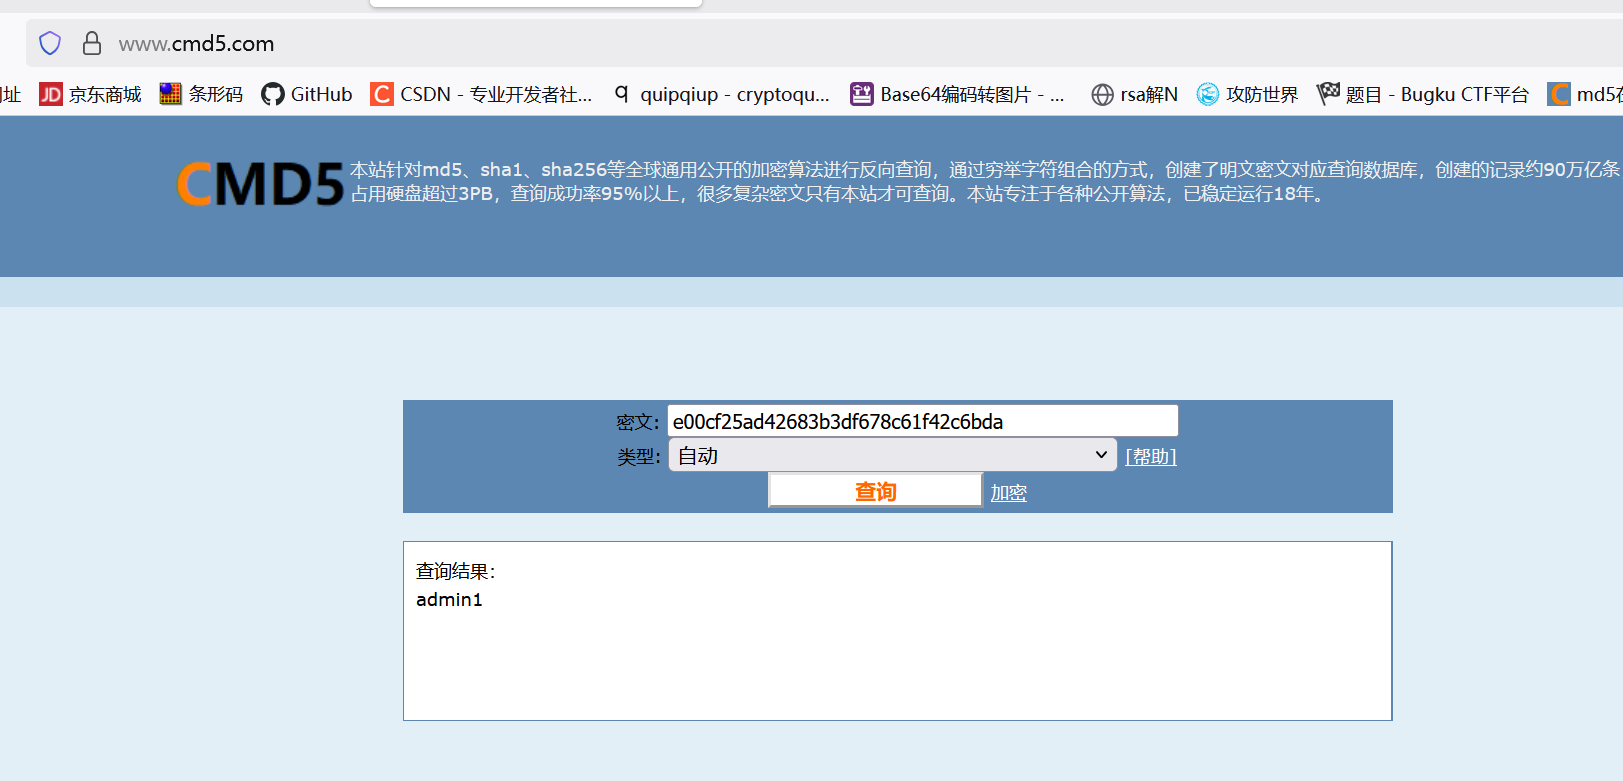
Task: Click the 密文 hash input field
Action: pos(922,421)
